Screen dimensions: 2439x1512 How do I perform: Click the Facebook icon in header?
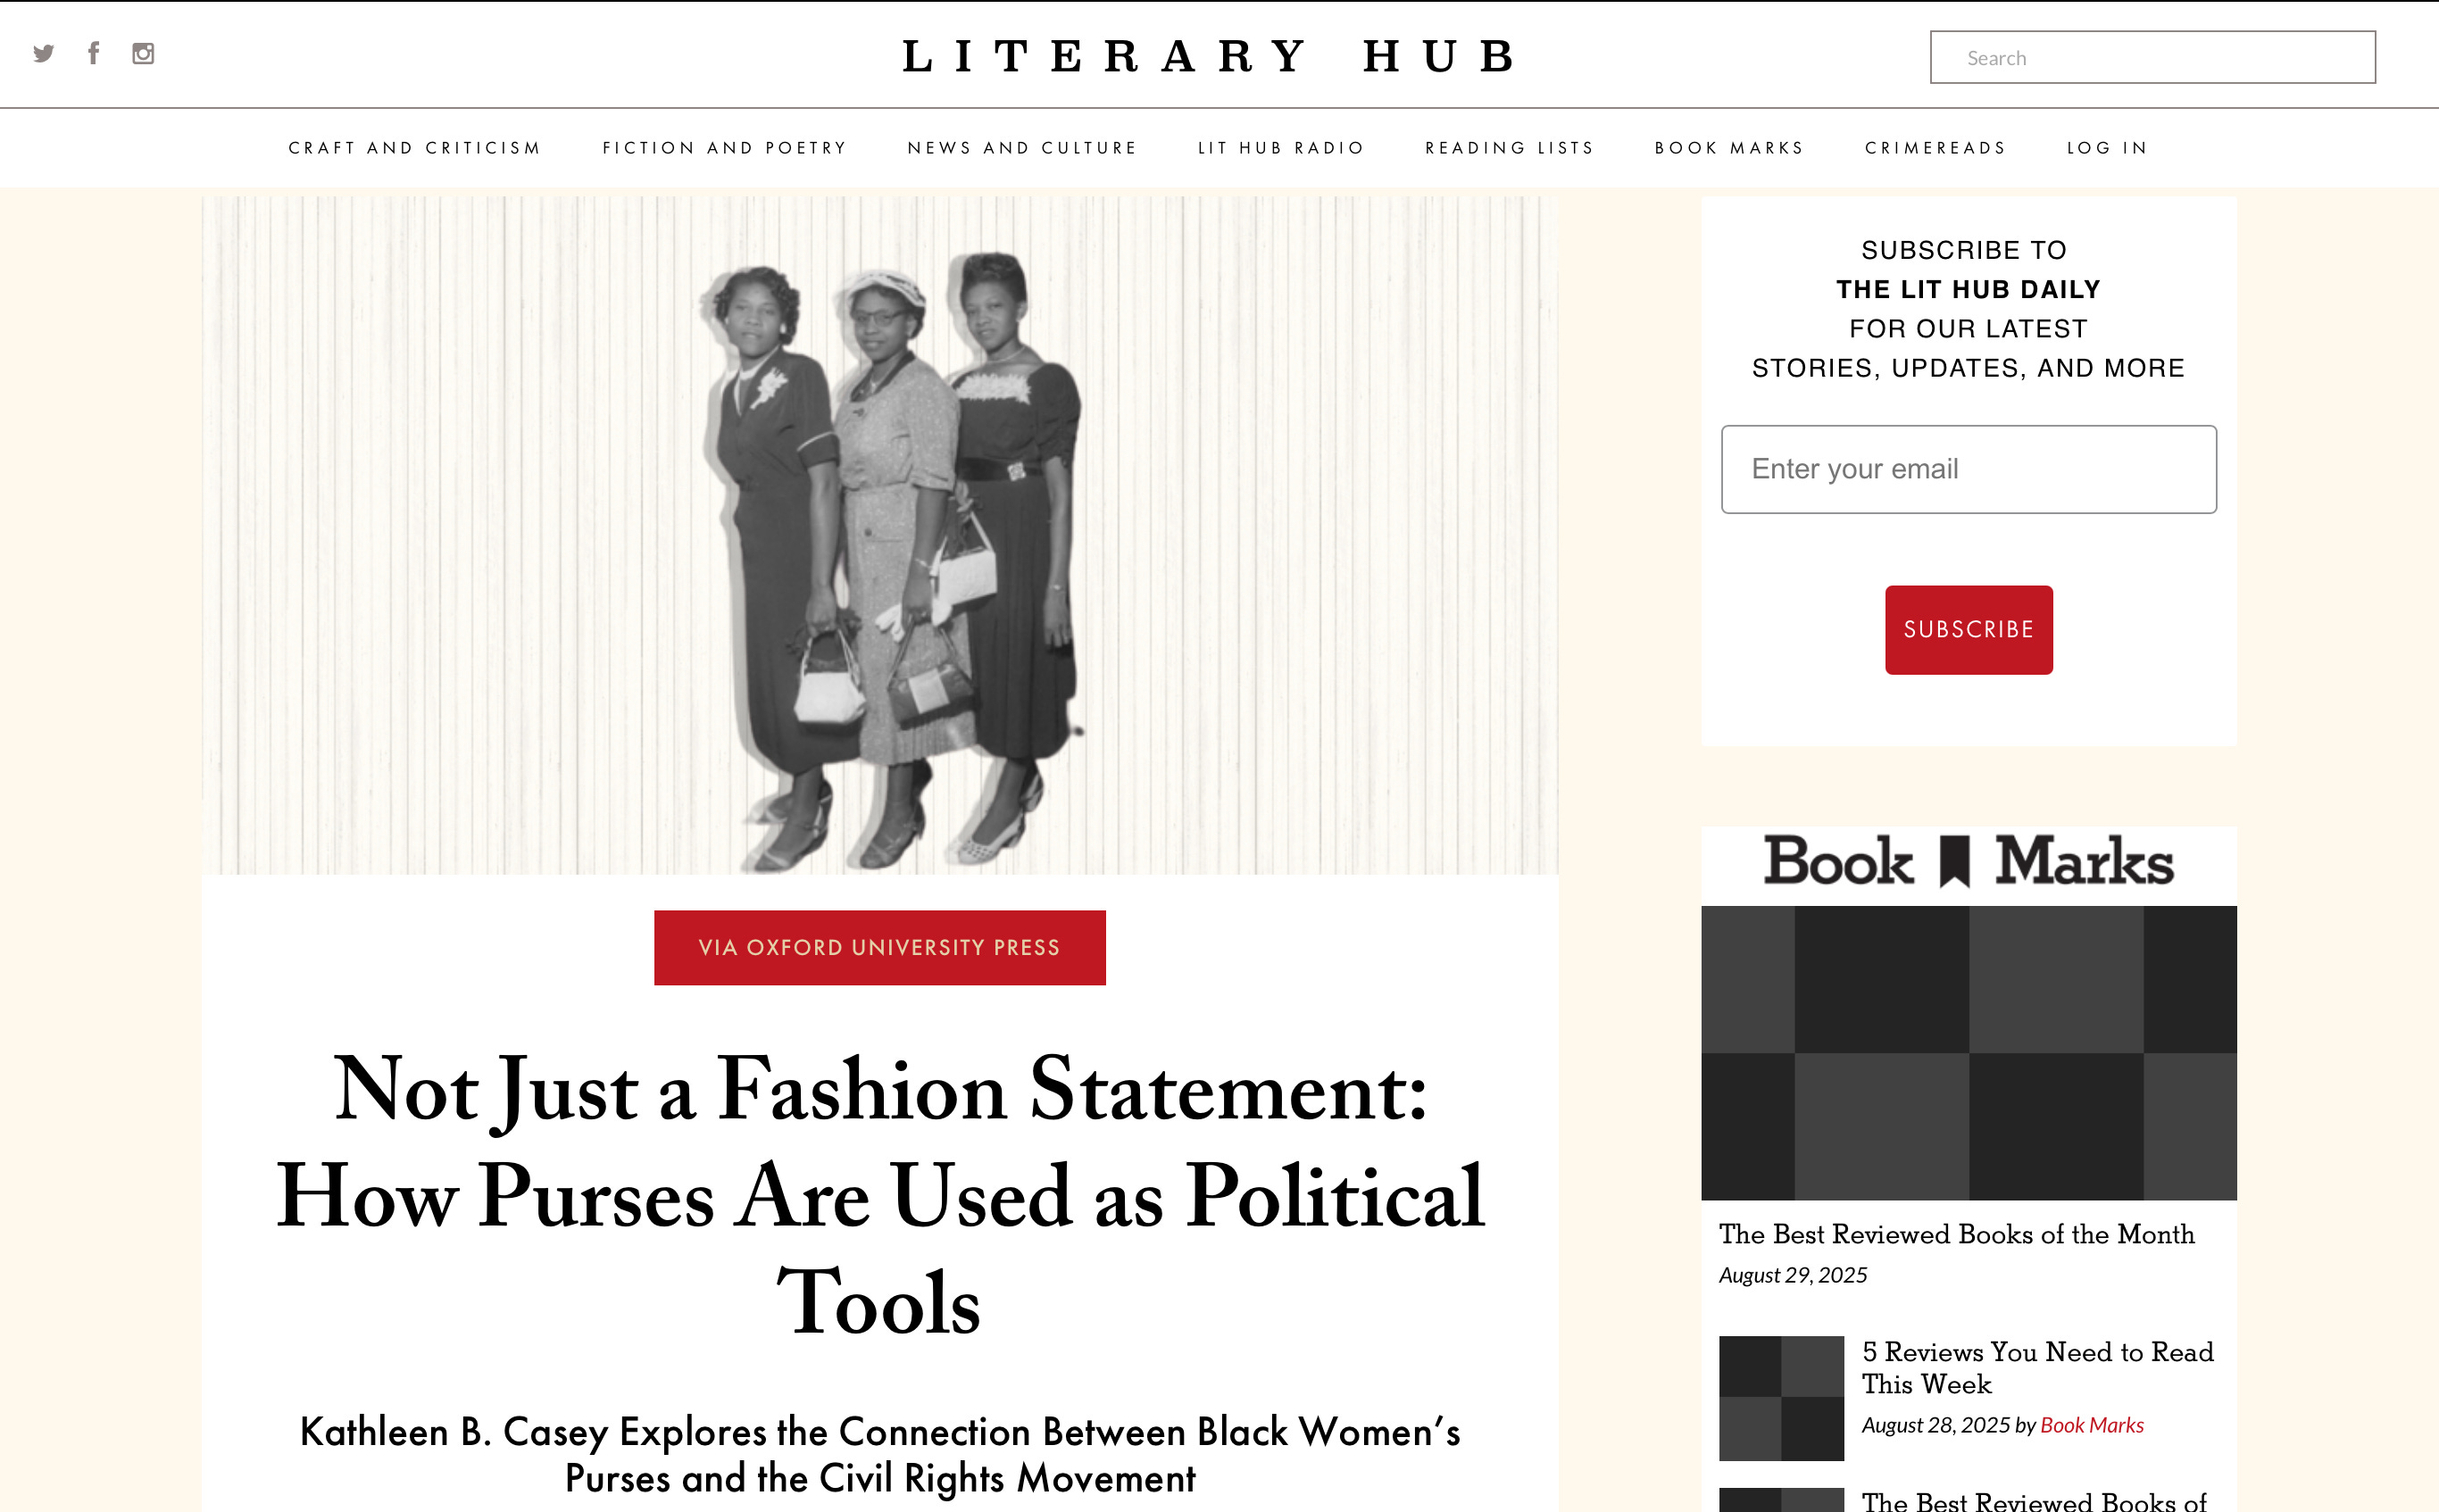tap(93, 52)
